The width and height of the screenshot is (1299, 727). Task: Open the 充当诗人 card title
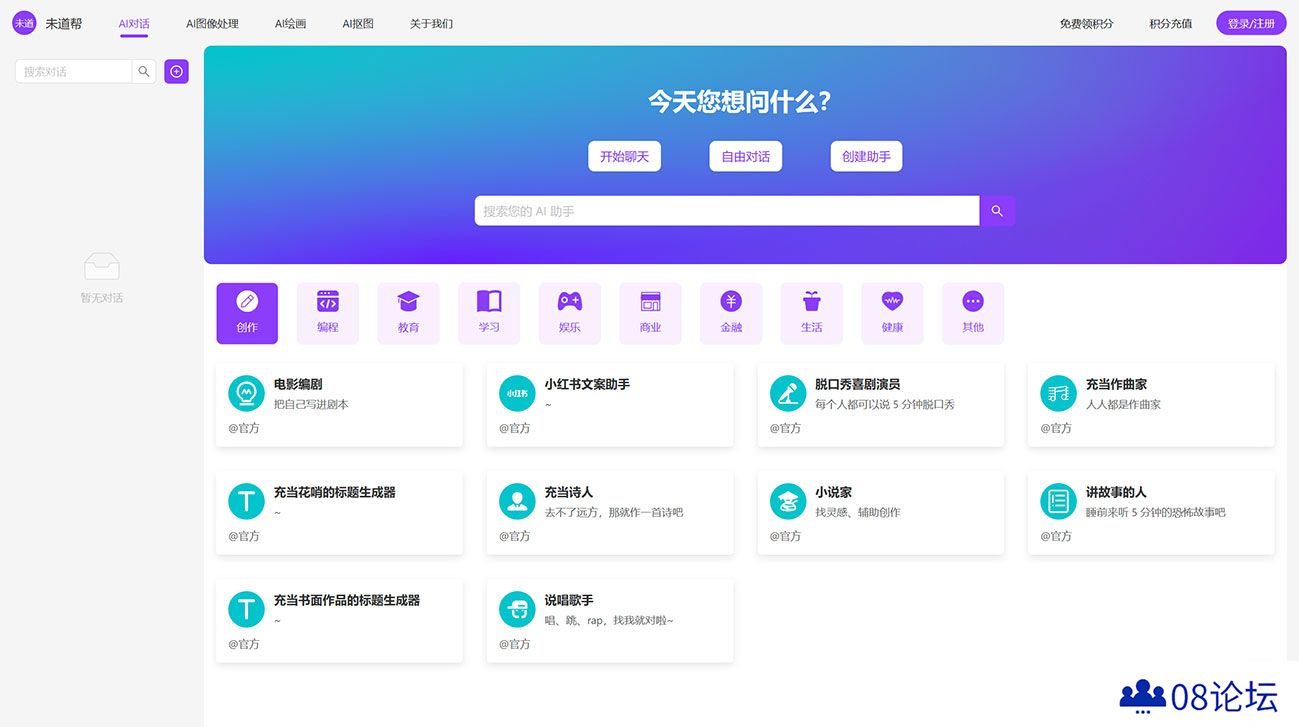coord(568,492)
